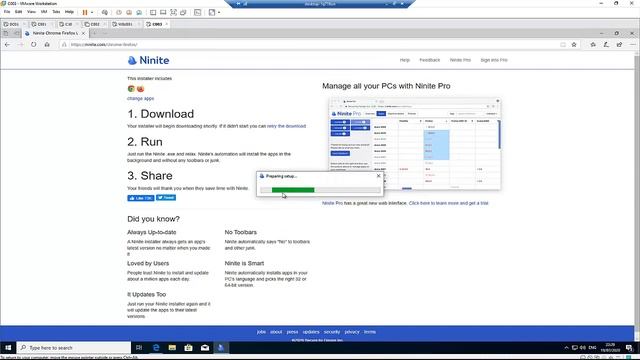
Task: Click the favorites star in address bar
Action: (x=574, y=44)
